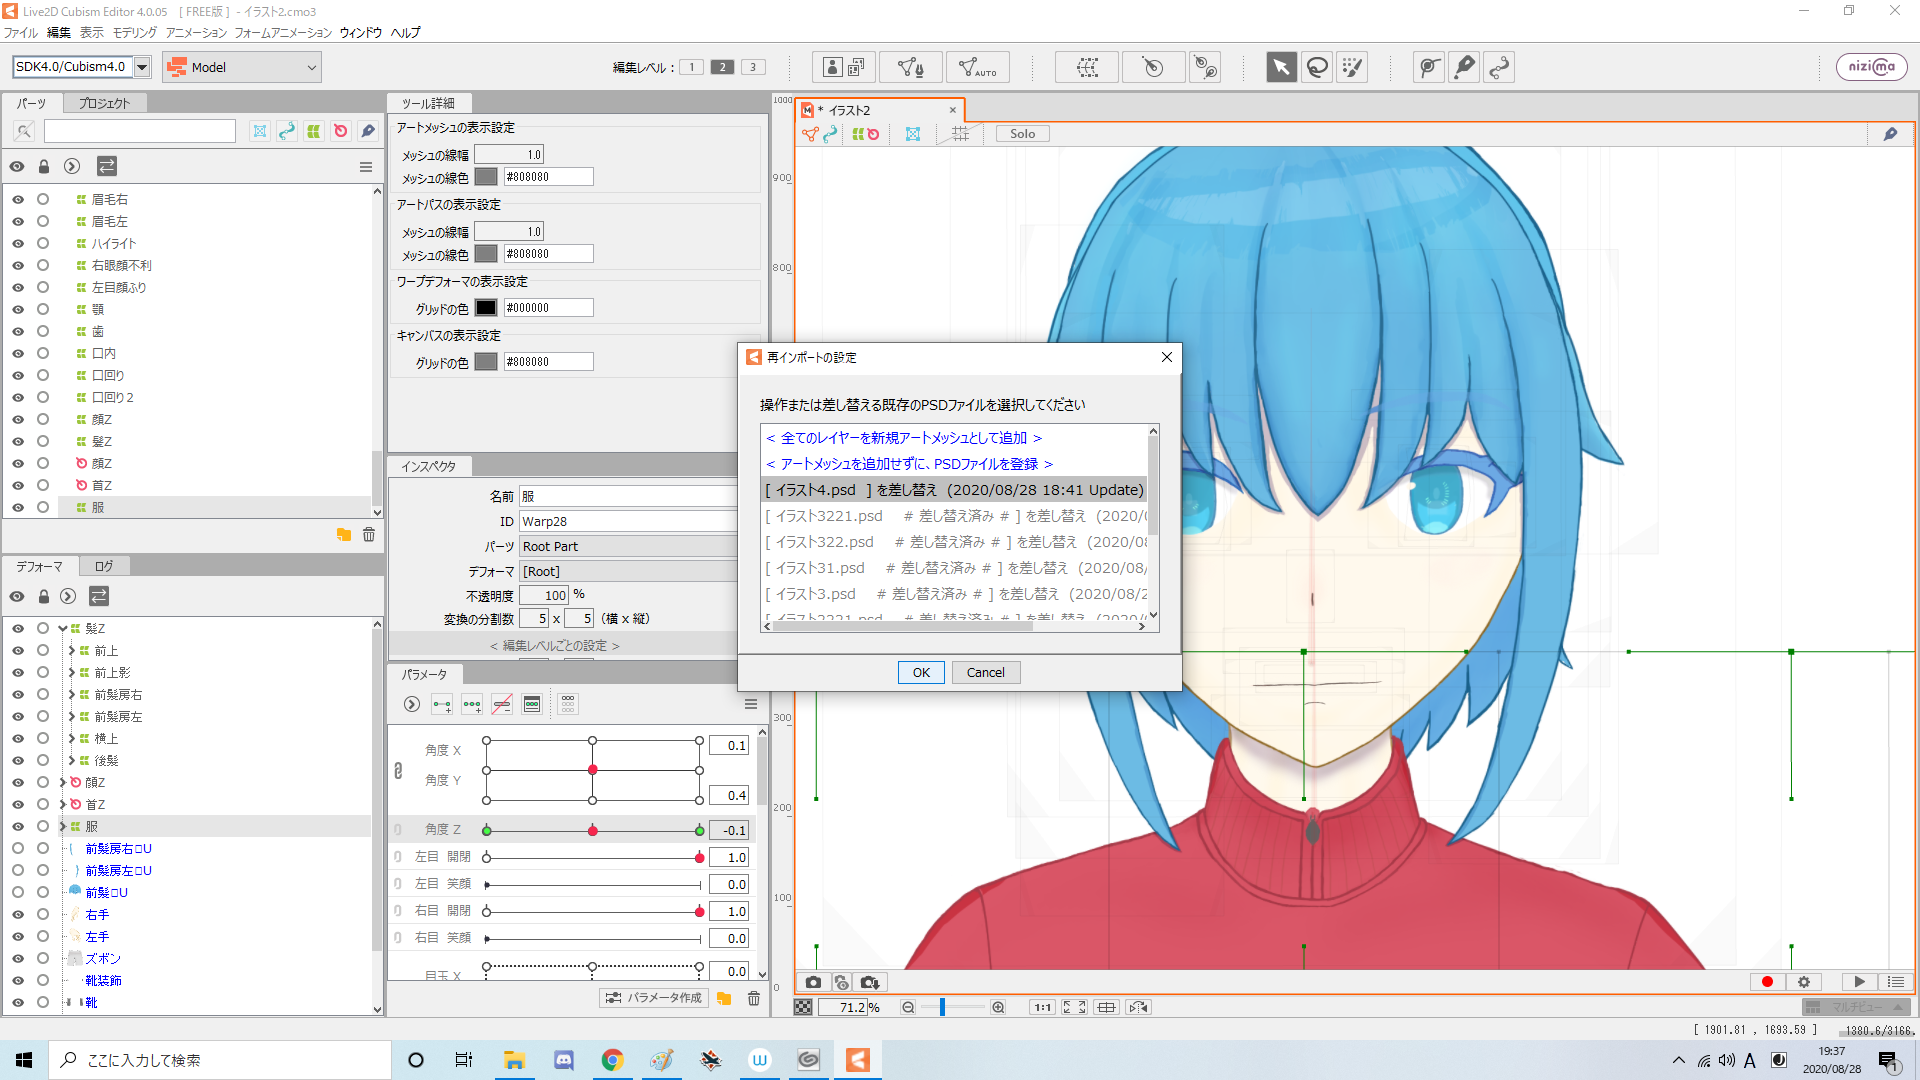Select the arrow selection tool
The image size is (1920, 1080).
click(1281, 67)
